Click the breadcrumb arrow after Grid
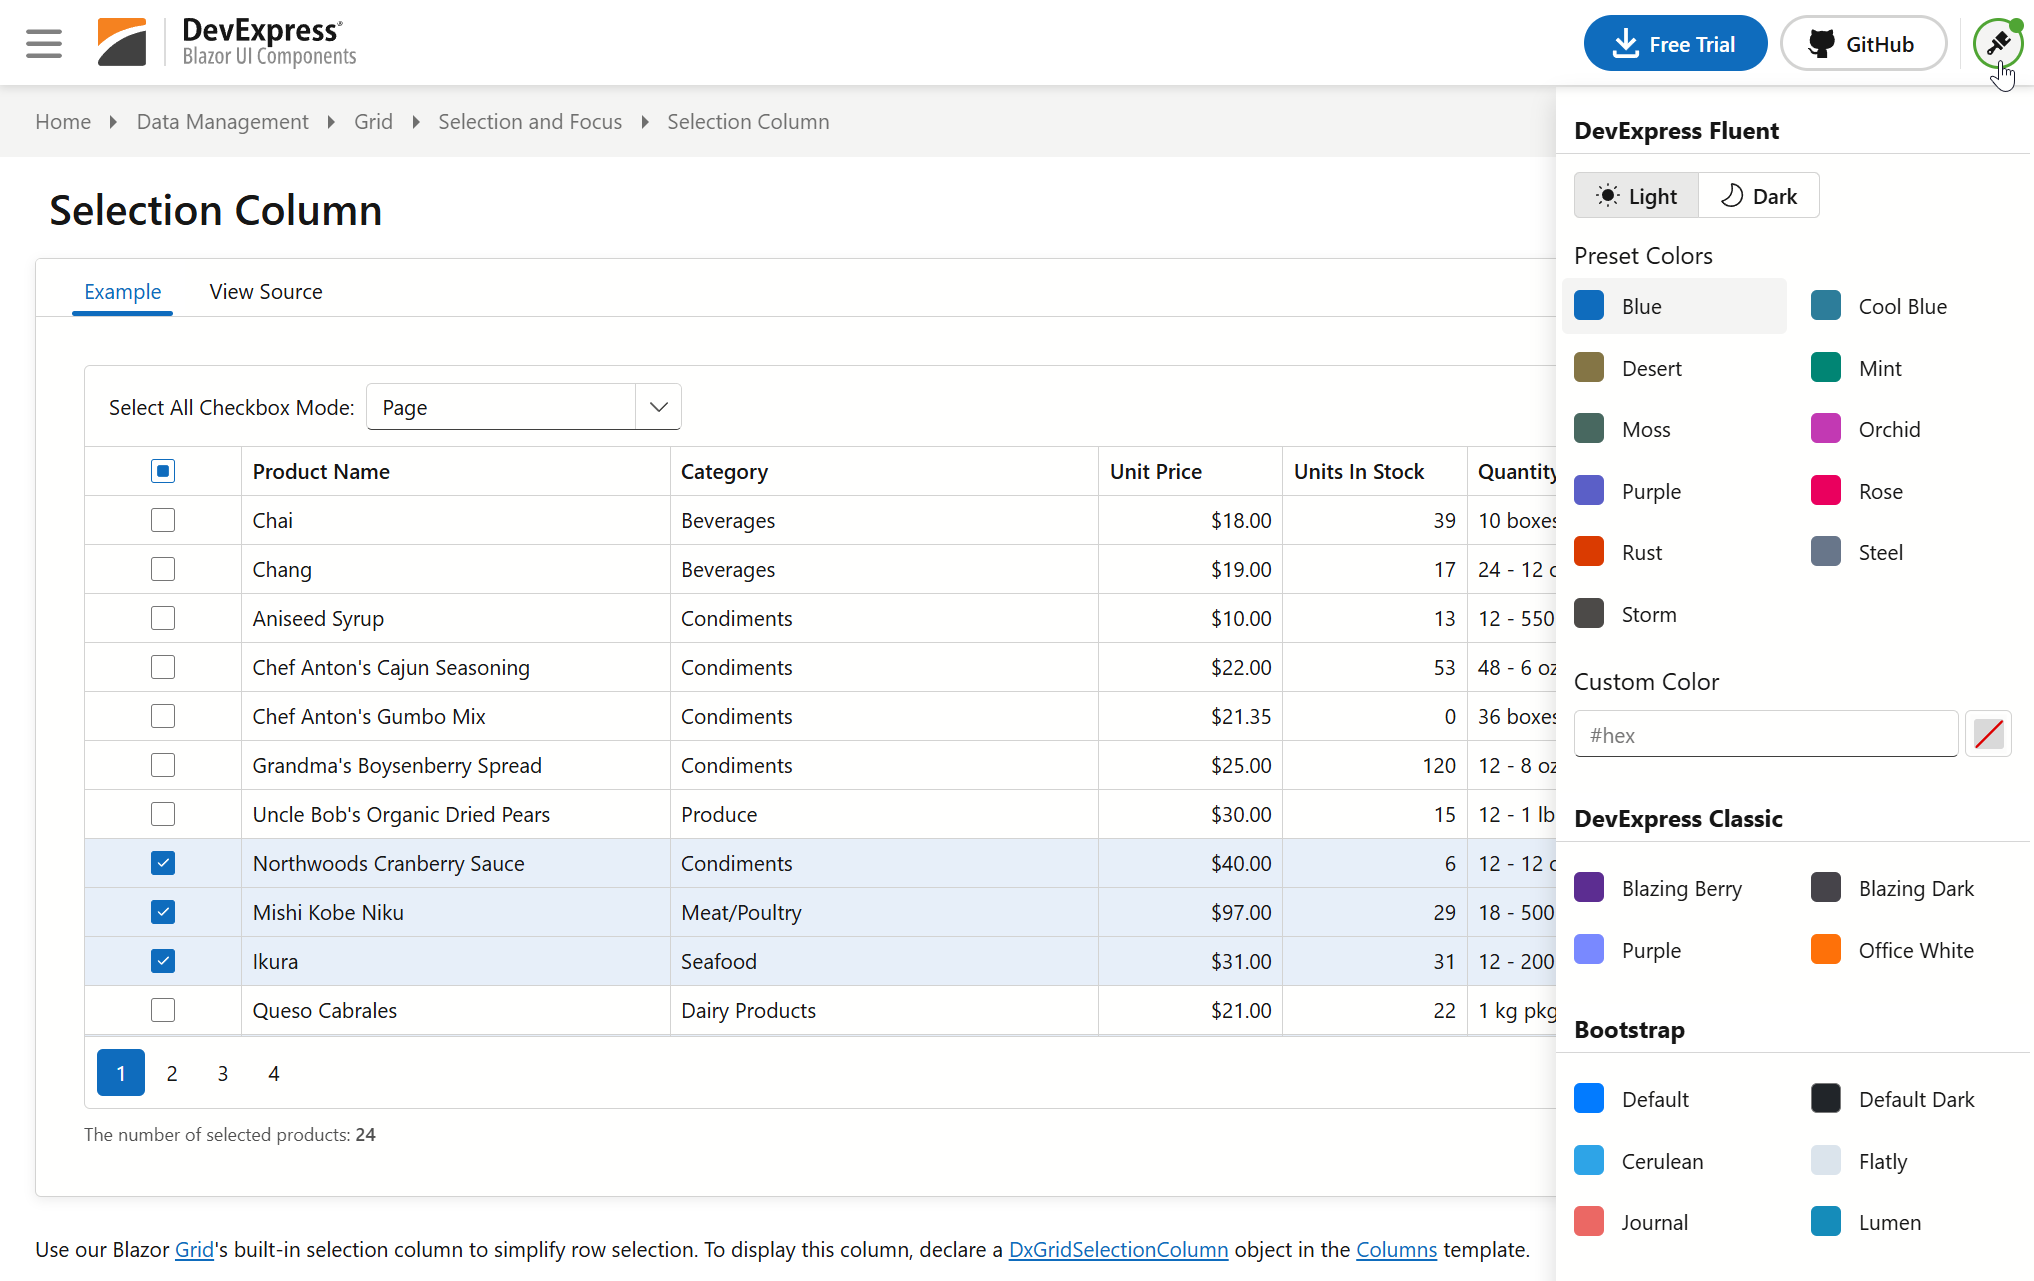2034x1281 pixels. click(416, 122)
